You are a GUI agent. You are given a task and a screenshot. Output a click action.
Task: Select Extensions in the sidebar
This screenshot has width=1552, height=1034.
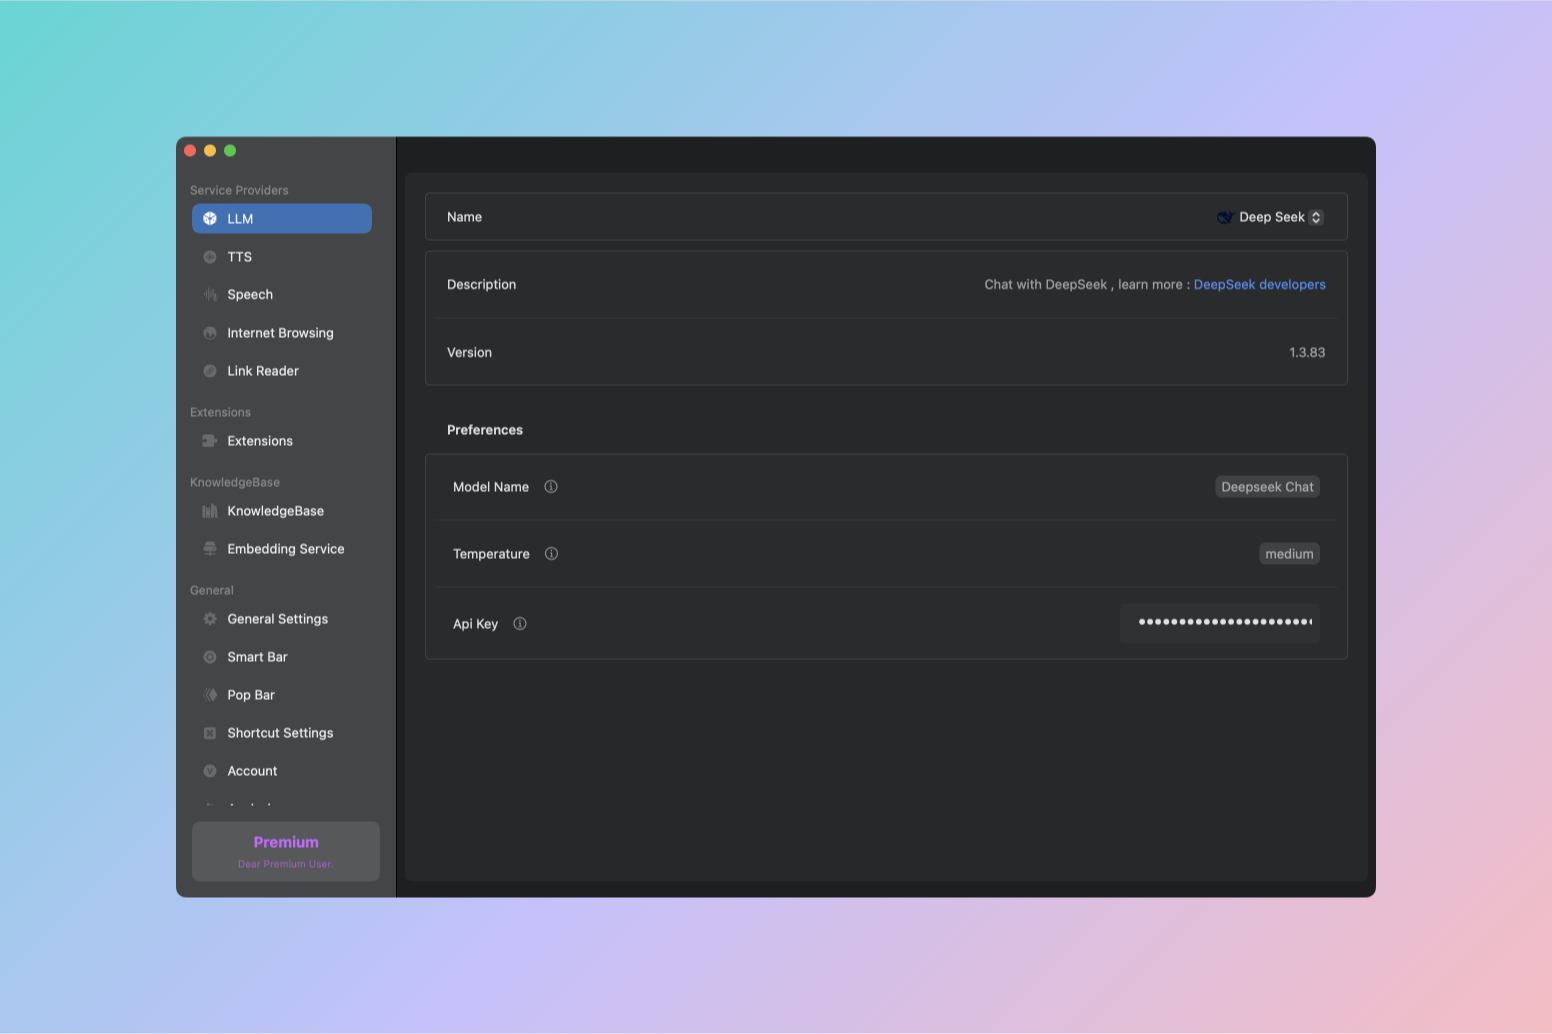tap(282, 441)
